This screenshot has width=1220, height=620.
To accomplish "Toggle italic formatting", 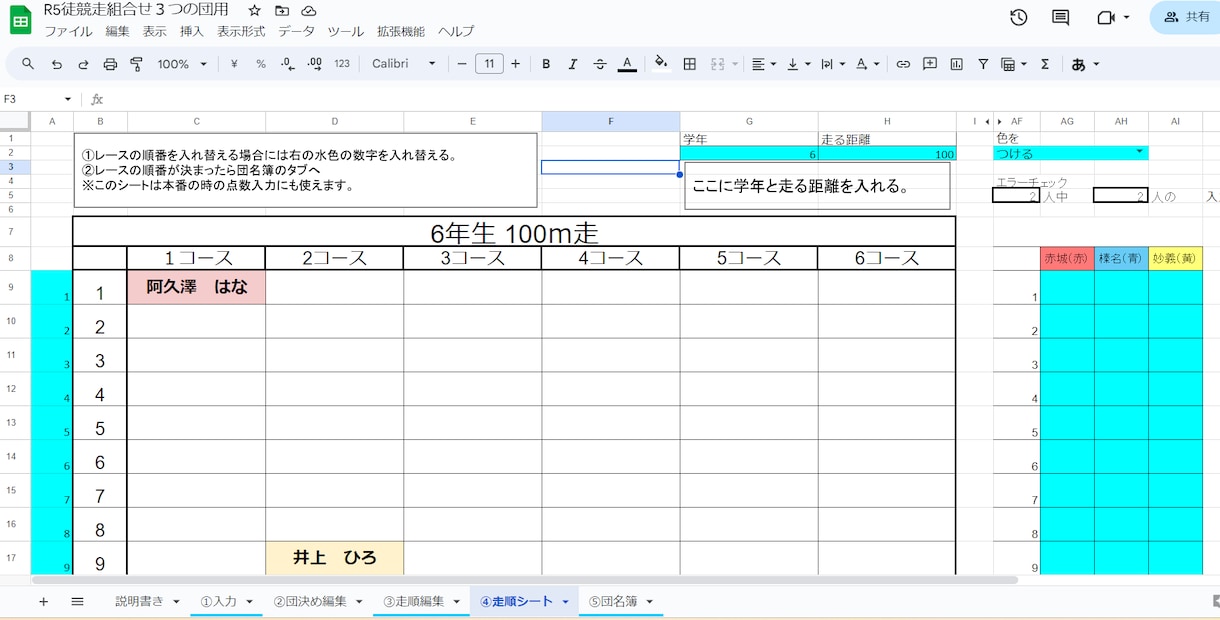I will pyautogui.click(x=573, y=64).
